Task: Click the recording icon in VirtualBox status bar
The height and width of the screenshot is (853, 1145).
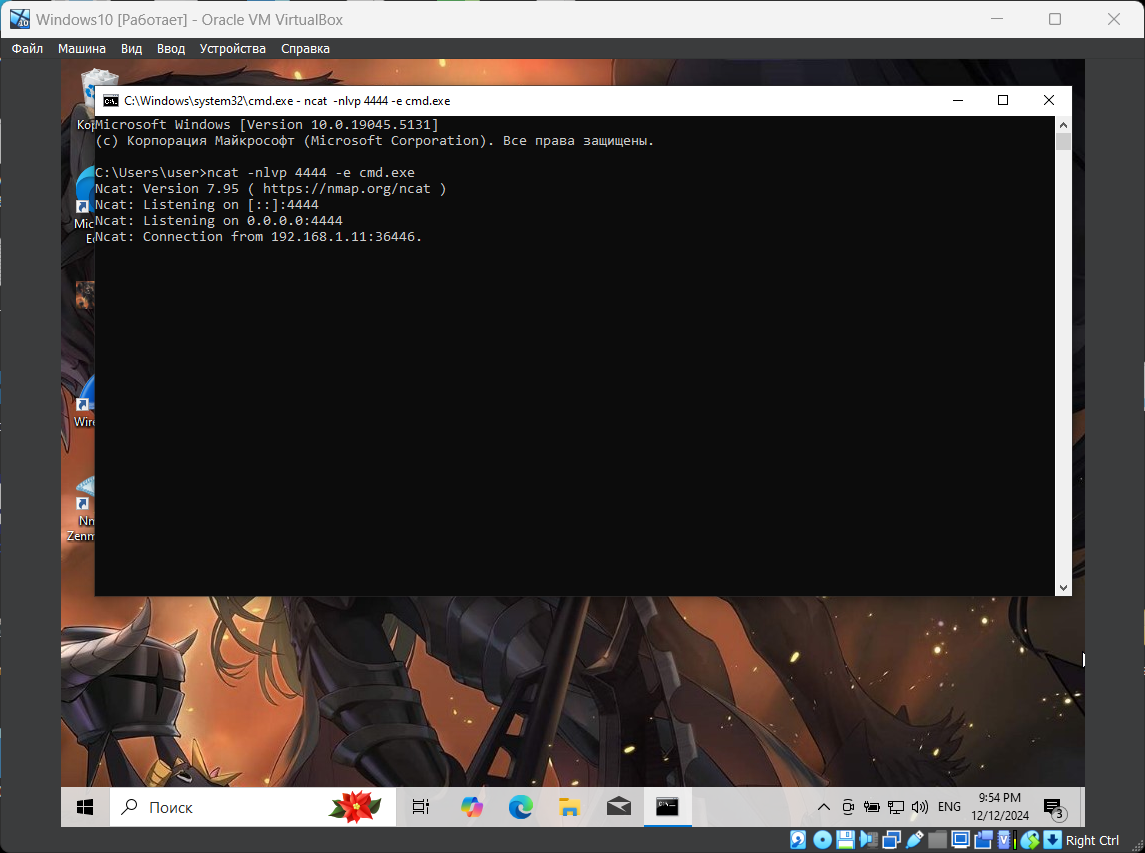Action: [984, 840]
